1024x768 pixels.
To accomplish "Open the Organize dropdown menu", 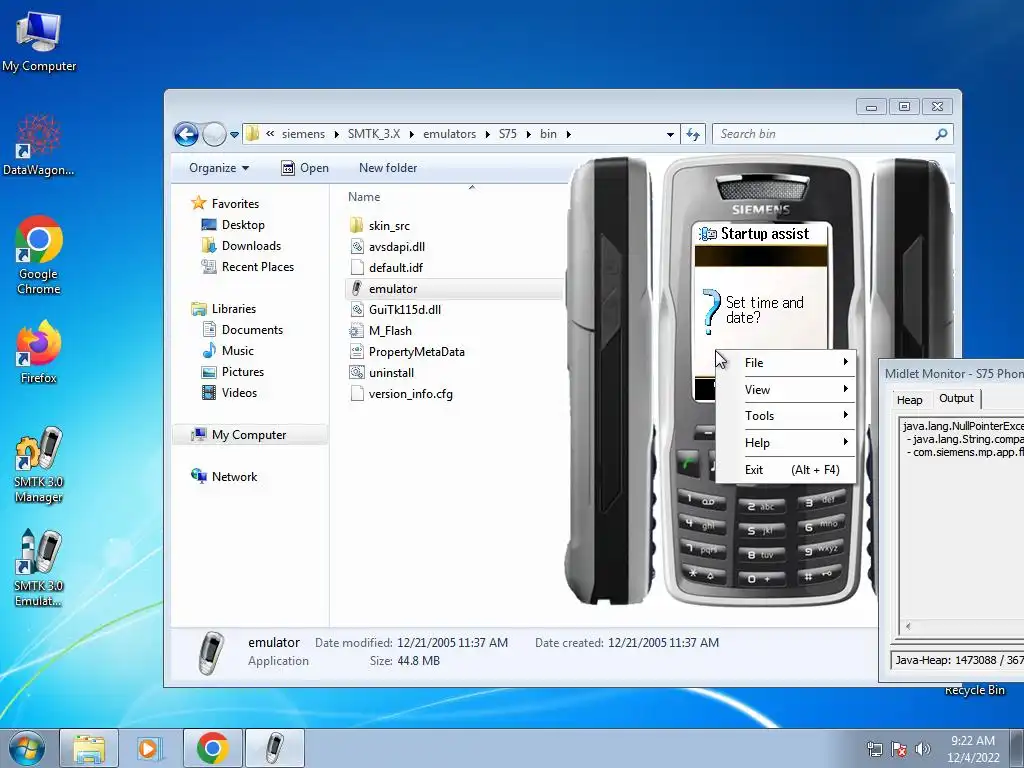I will point(219,168).
